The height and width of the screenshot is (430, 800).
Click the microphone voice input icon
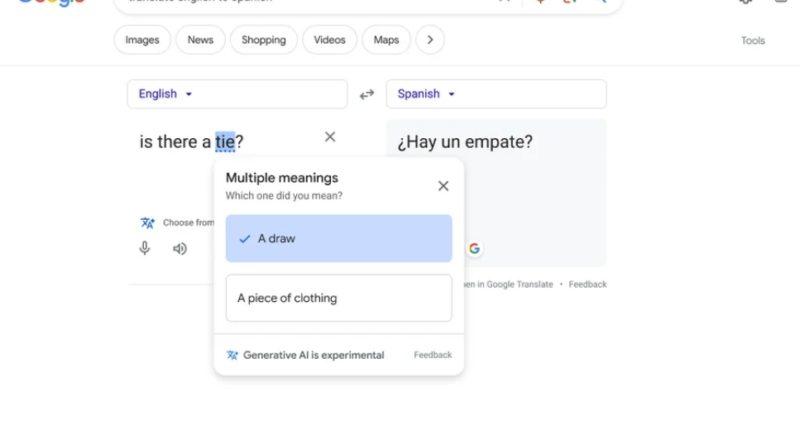click(145, 248)
